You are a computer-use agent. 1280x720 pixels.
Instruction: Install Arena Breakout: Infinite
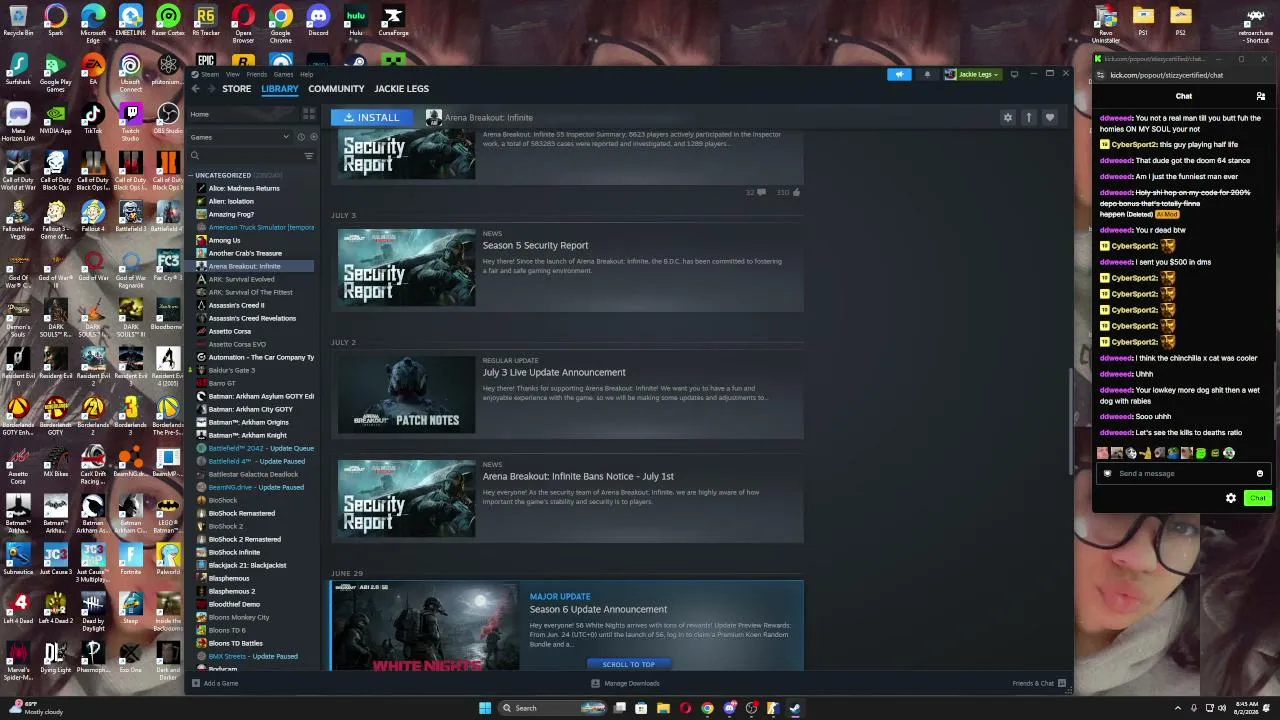[x=371, y=118]
